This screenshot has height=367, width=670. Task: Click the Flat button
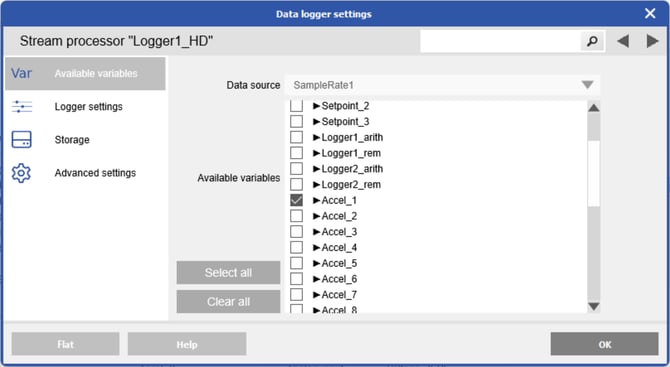65,344
